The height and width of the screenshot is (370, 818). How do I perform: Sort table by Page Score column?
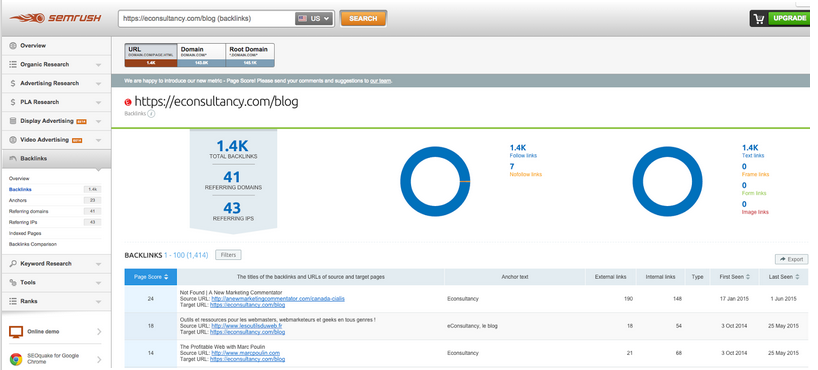(x=151, y=277)
